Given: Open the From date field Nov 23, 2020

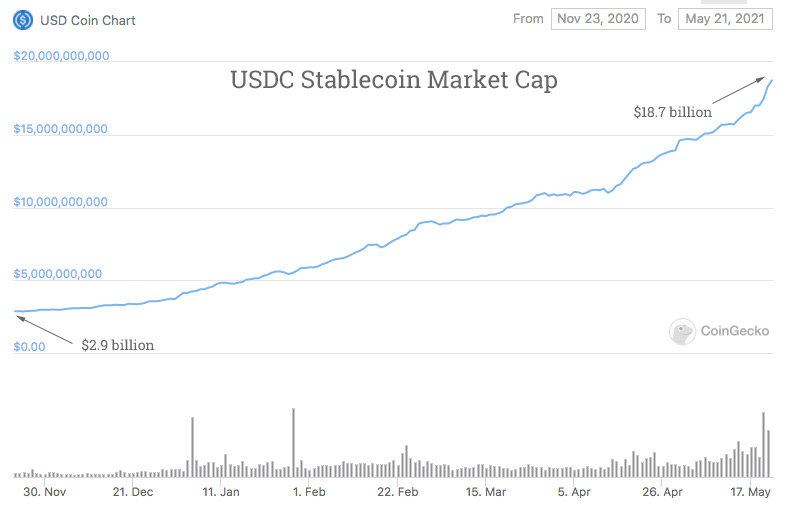Looking at the screenshot, I should pyautogui.click(x=597, y=19).
